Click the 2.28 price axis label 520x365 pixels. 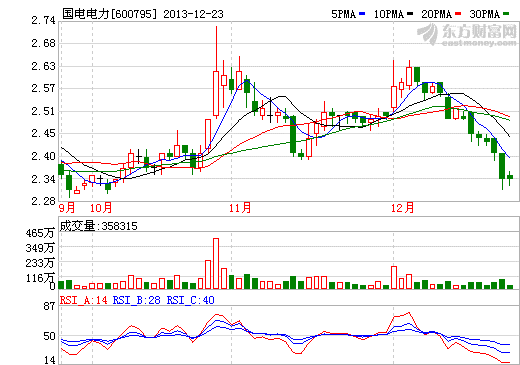(x=43, y=201)
